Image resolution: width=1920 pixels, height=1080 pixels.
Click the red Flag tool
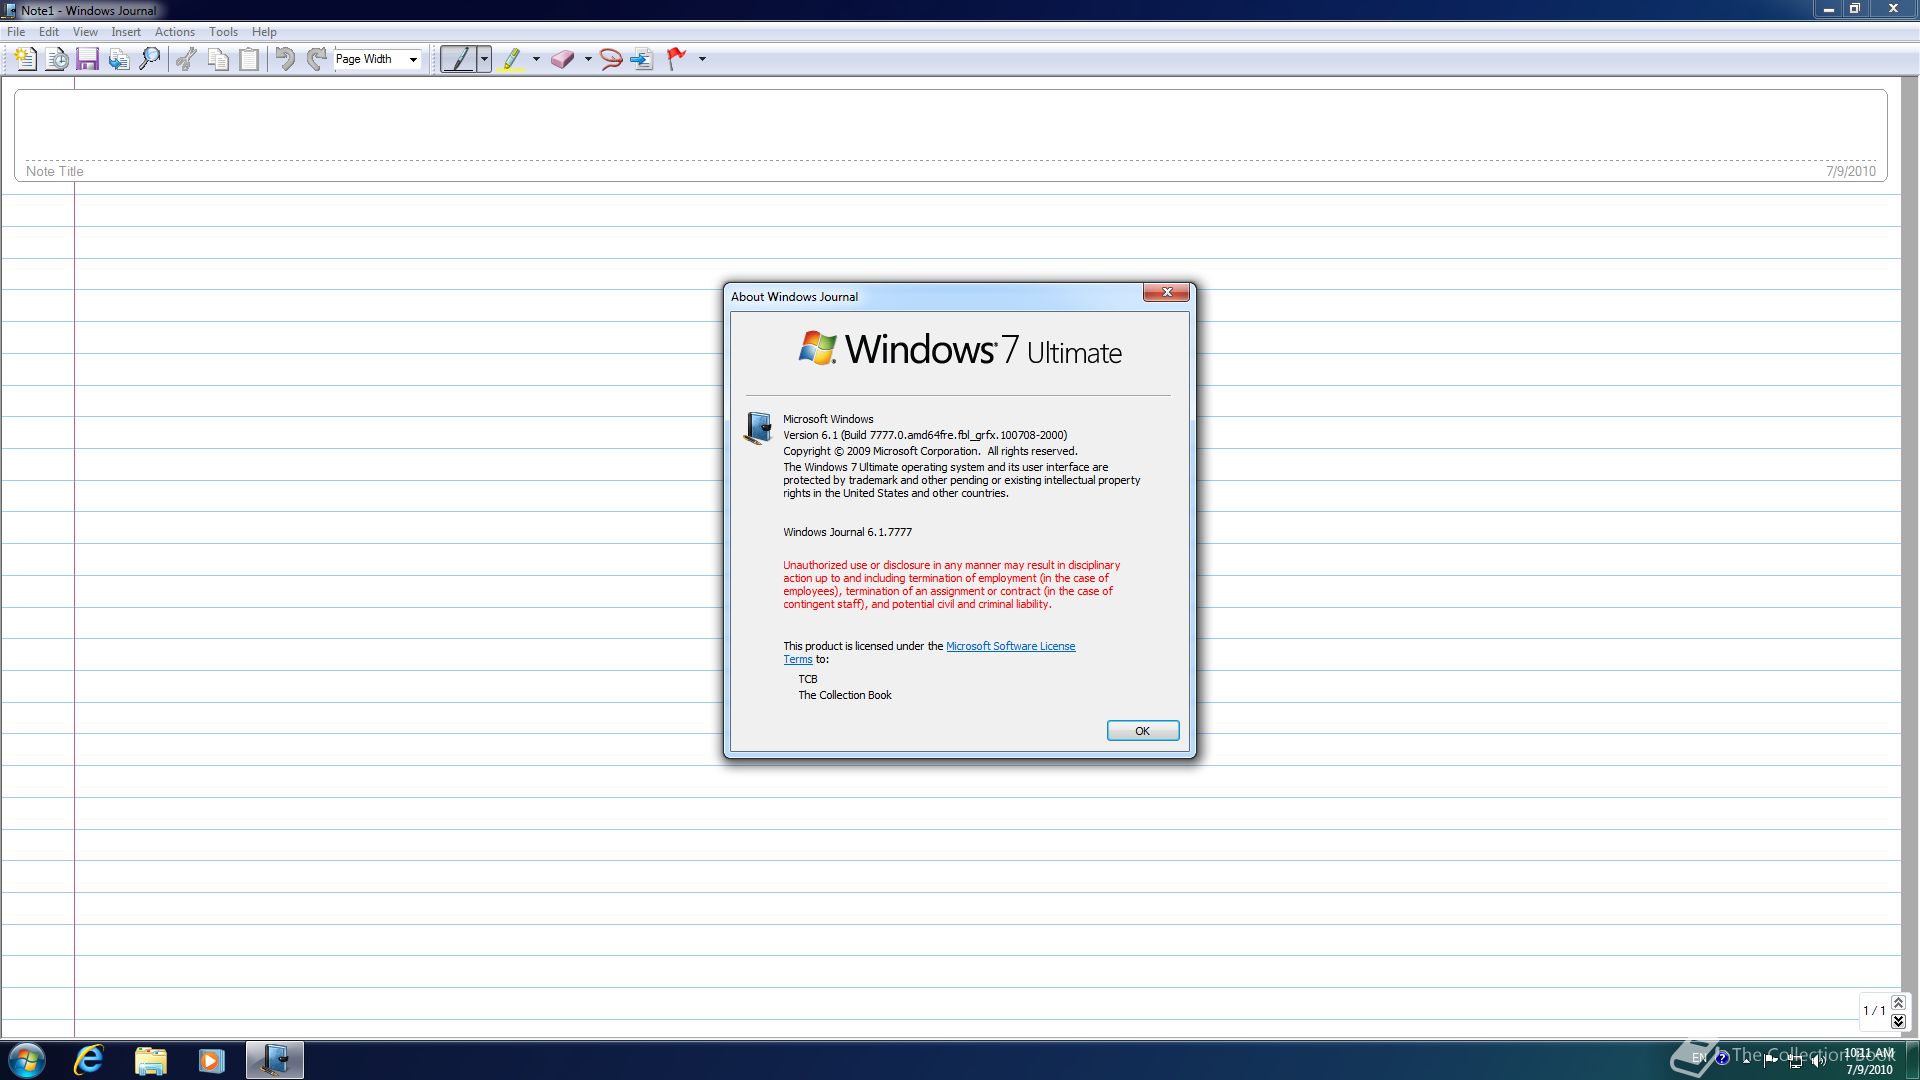pos(677,59)
